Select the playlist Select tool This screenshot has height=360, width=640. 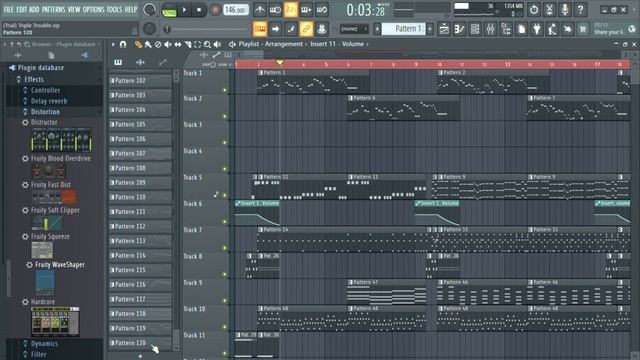pos(198,44)
